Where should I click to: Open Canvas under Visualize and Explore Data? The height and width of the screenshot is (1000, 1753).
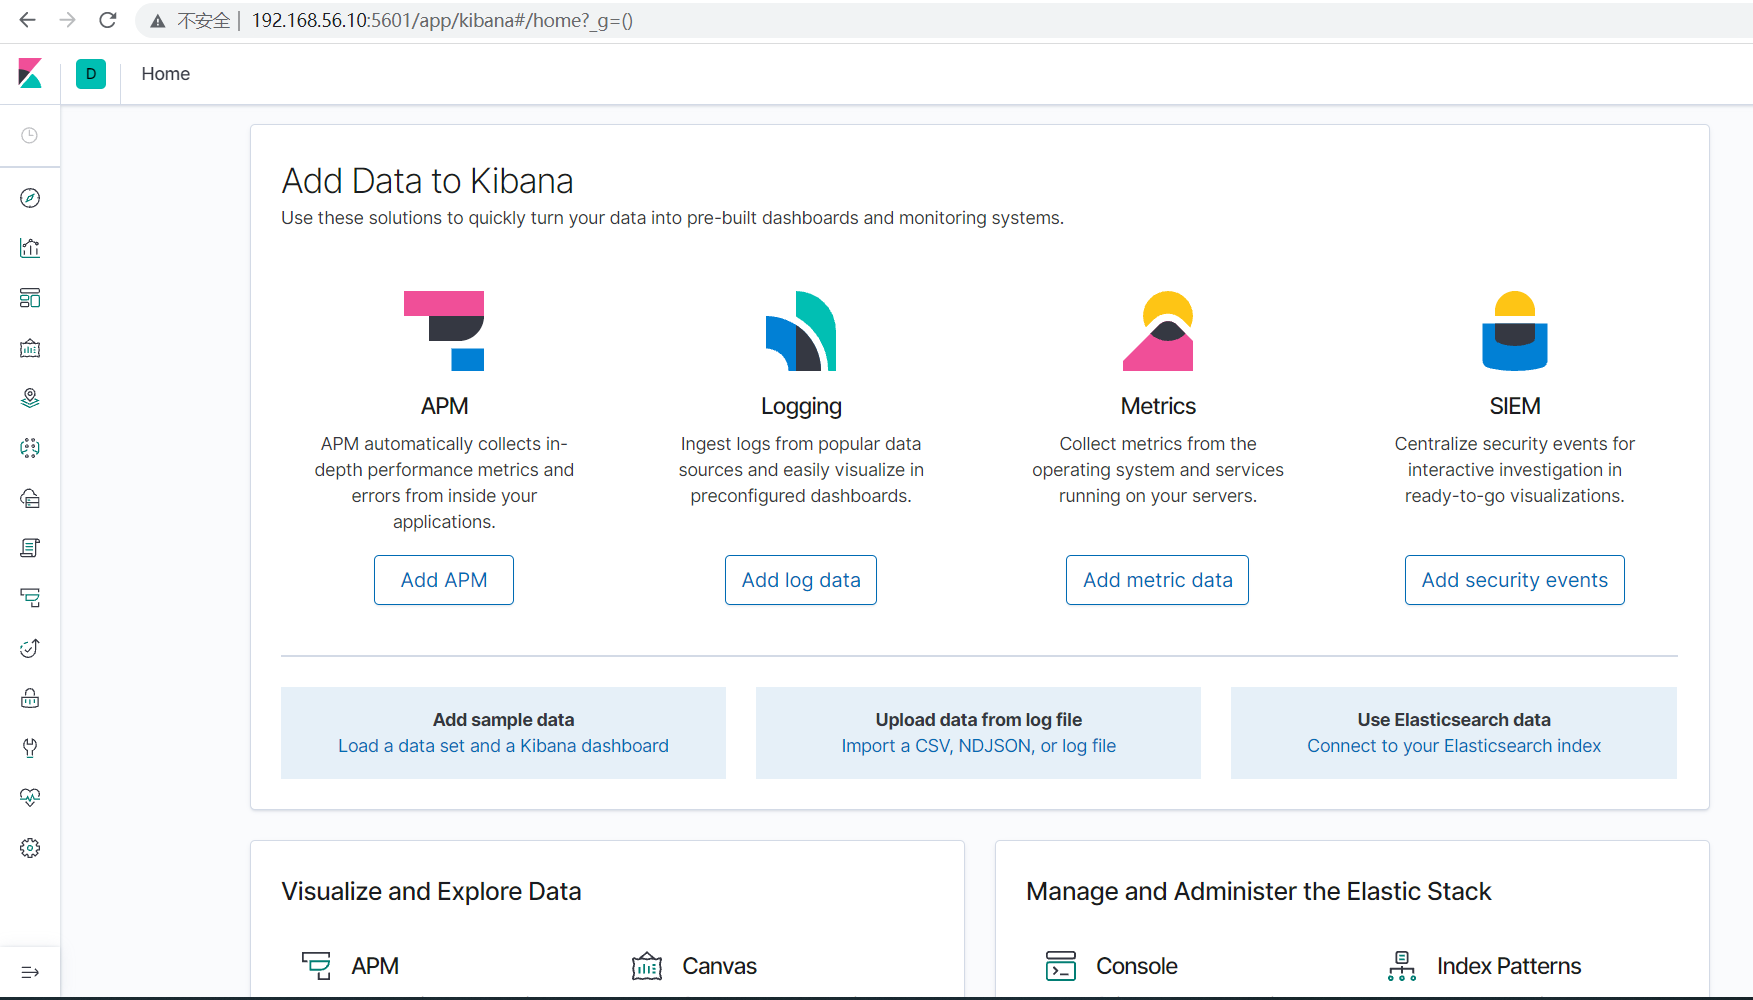click(720, 966)
